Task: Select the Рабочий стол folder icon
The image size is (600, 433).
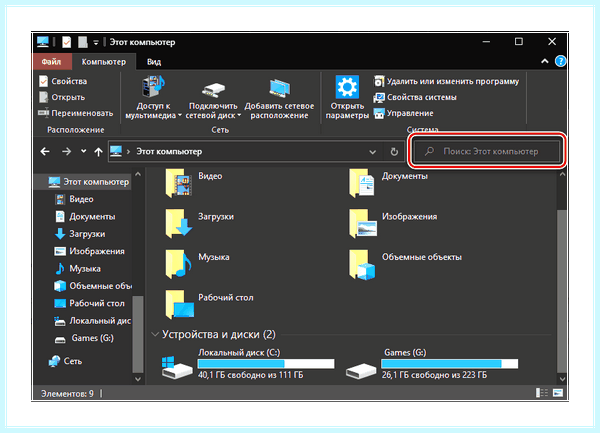Action: point(179,304)
